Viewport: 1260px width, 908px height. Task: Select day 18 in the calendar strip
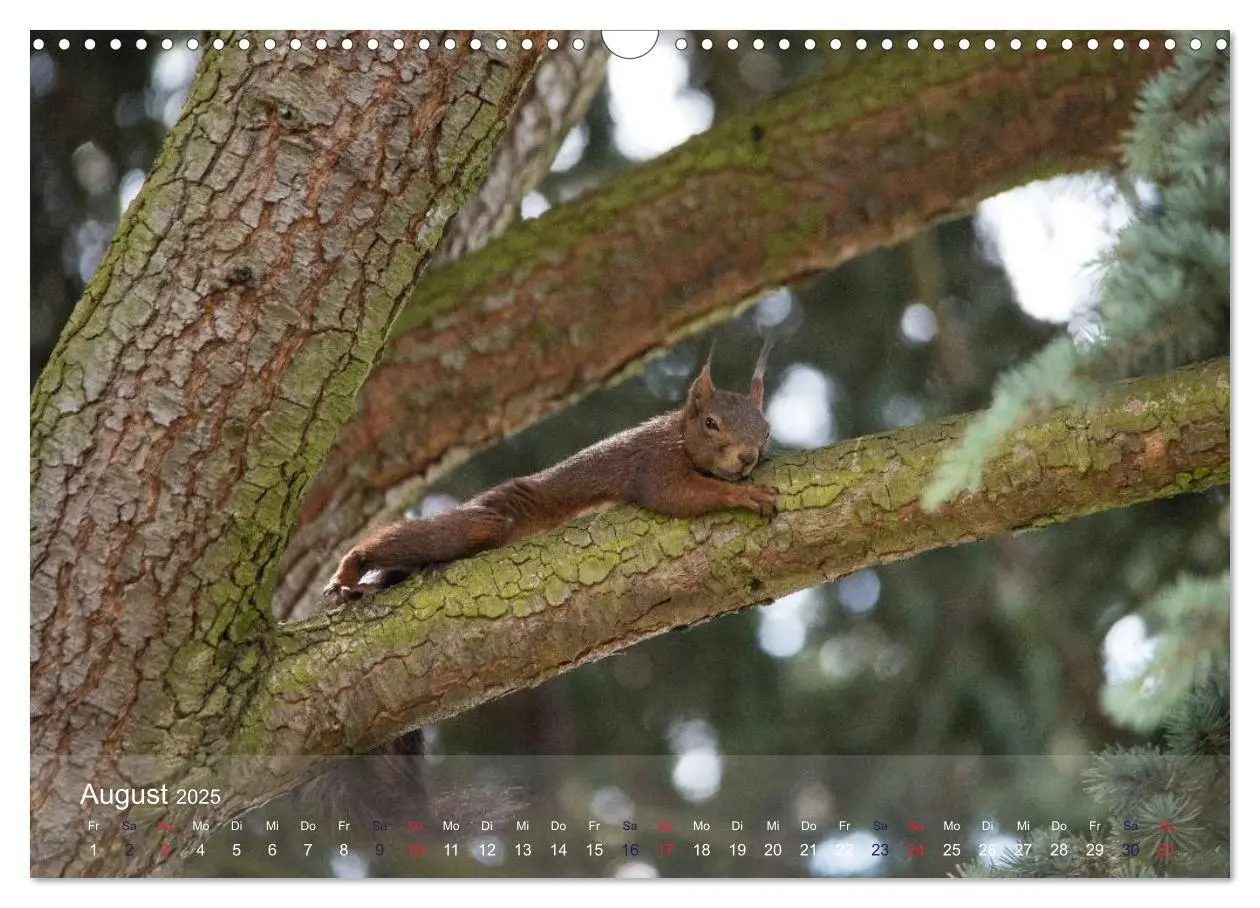(701, 850)
